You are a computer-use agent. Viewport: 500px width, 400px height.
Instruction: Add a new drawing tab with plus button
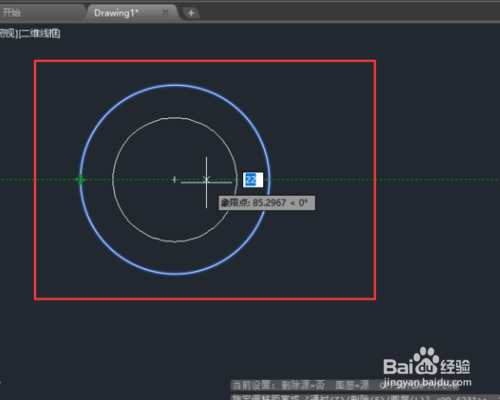(x=191, y=13)
